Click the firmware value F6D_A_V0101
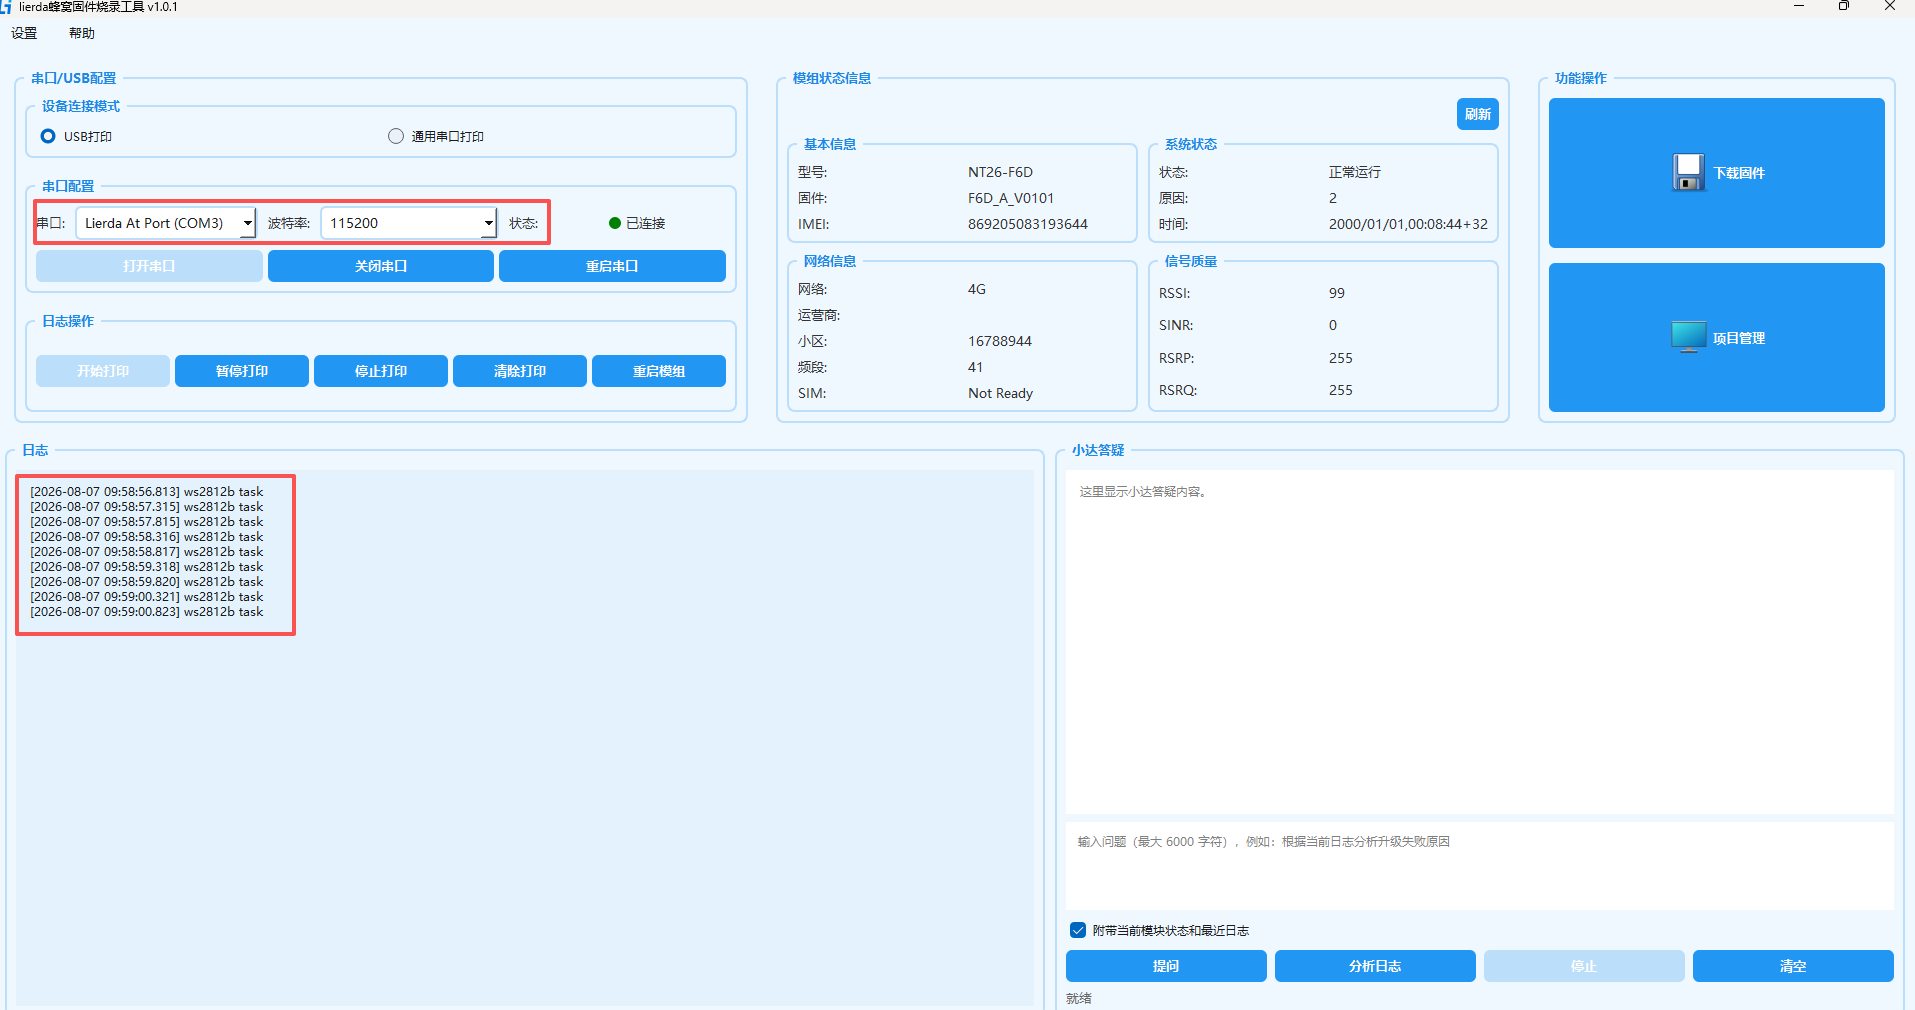 [x=1011, y=198]
